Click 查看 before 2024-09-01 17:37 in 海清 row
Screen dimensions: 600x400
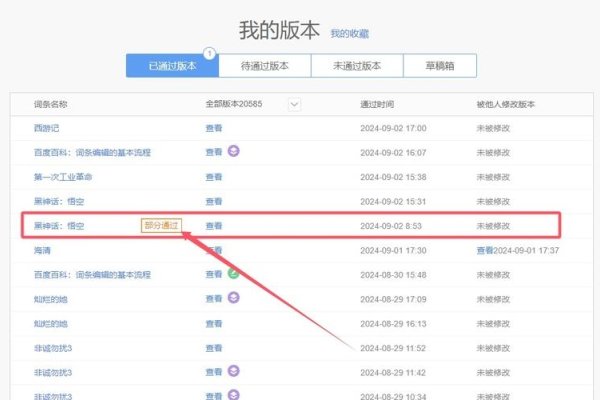click(x=485, y=250)
